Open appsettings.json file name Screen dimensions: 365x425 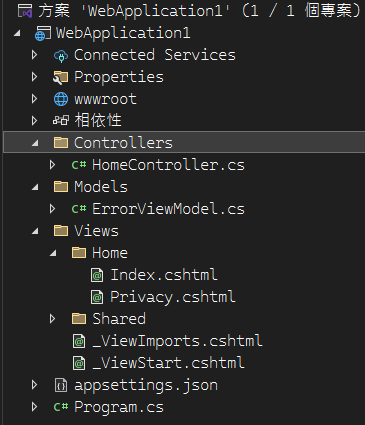(x=146, y=386)
